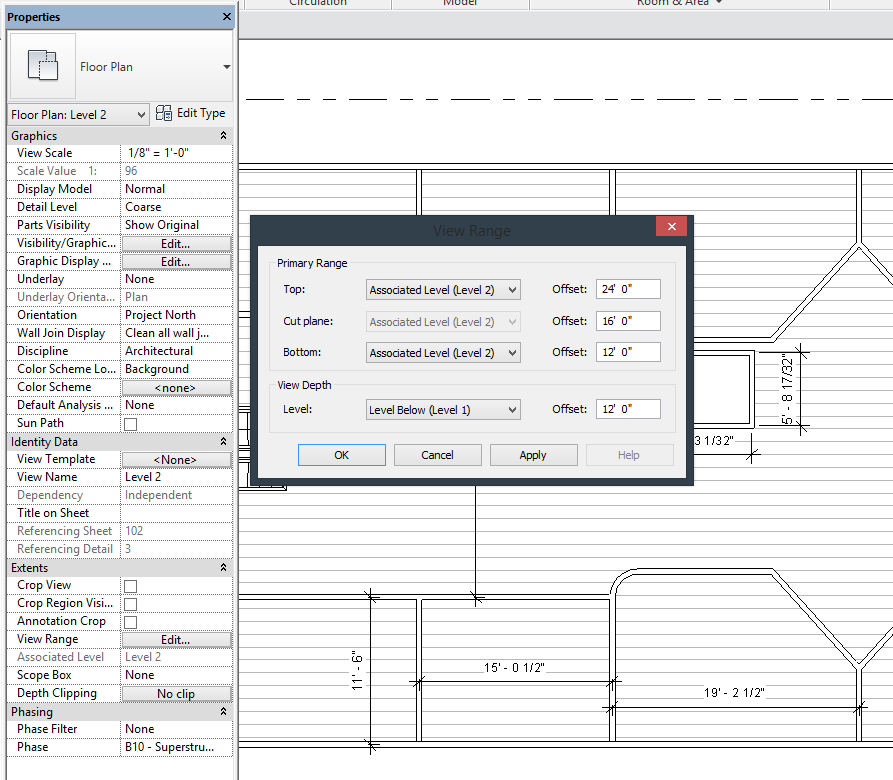The image size is (893, 780).
Task: Check the Annotation Crop checkbox
Action: (x=130, y=622)
